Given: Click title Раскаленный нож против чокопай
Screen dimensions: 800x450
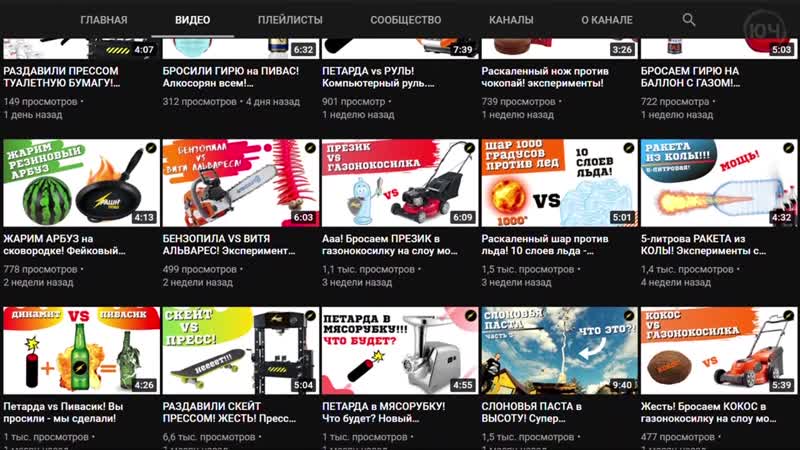Looking at the screenshot, I should [545, 77].
